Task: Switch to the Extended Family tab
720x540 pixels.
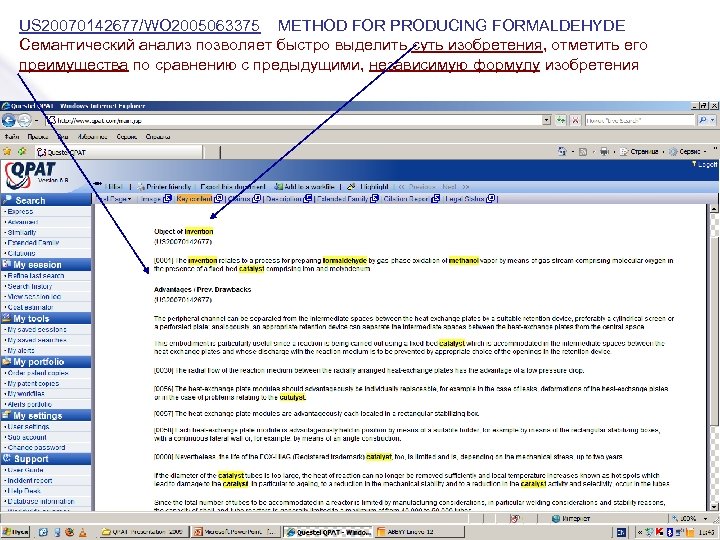Action: tap(343, 199)
